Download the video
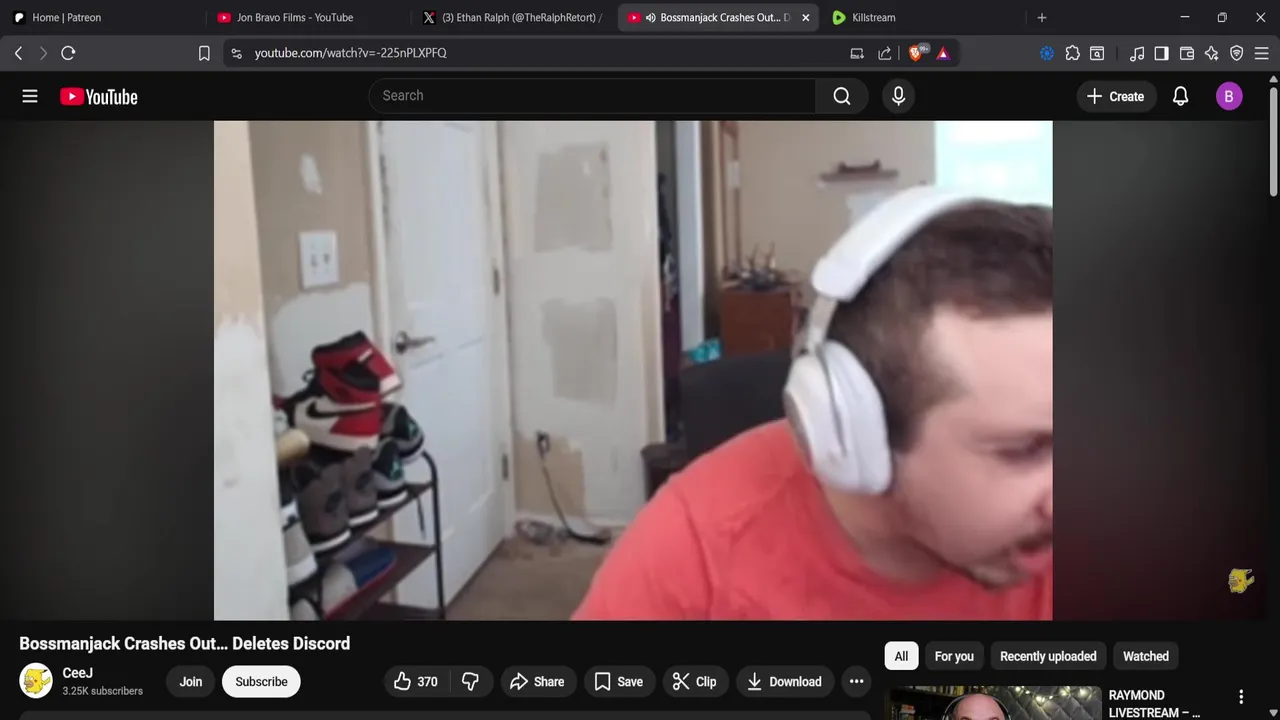Viewport: 1280px width, 720px height. click(x=785, y=682)
